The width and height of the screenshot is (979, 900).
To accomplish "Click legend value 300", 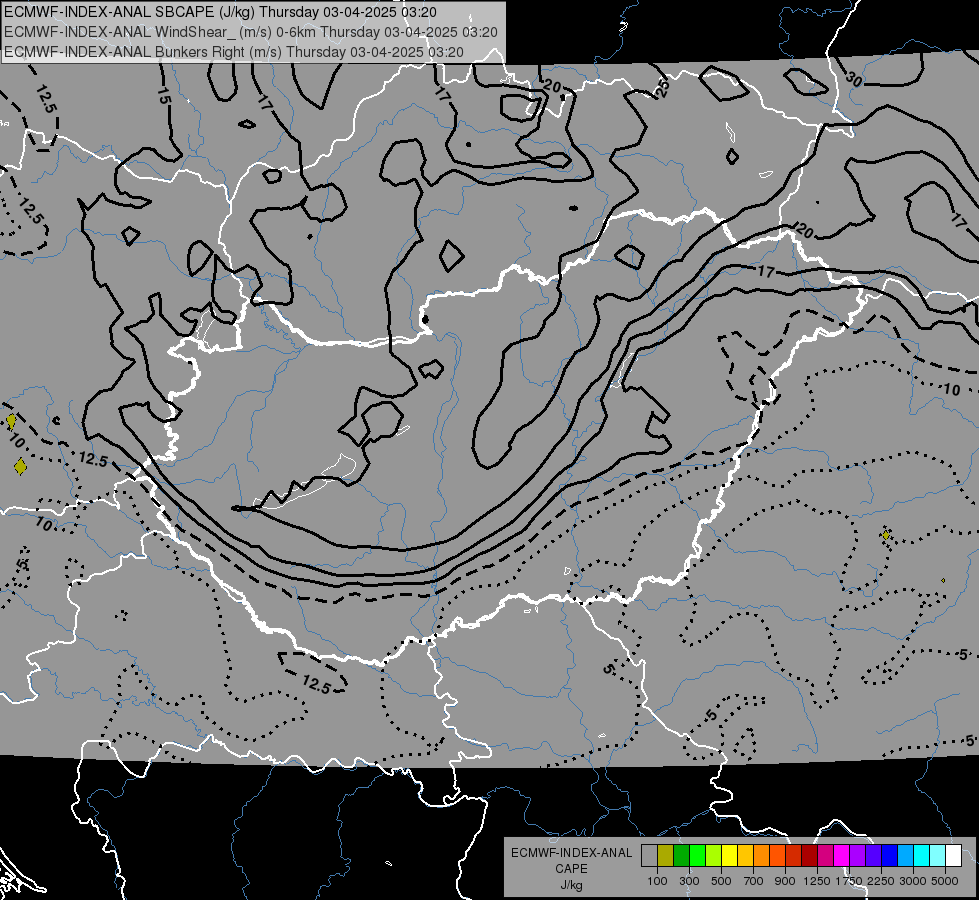I will (689, 881).
